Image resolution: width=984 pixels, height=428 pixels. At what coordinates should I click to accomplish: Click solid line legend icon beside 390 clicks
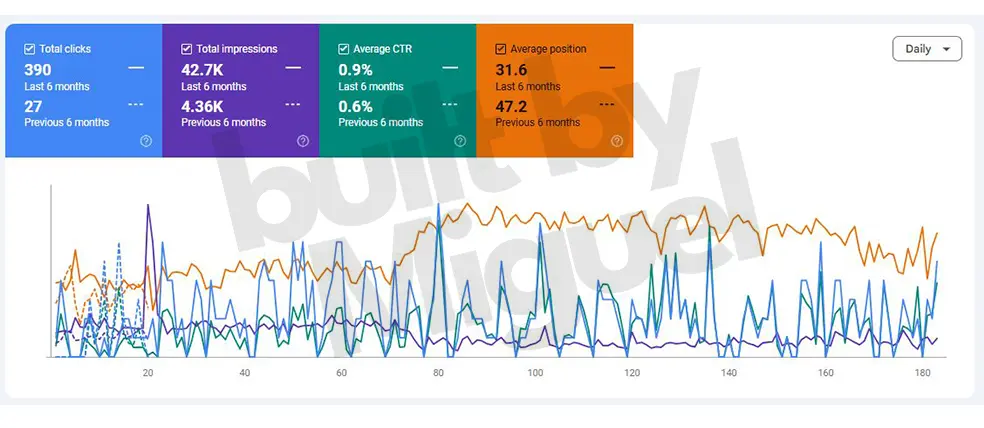pyautogui.click(x=136, y=68)
